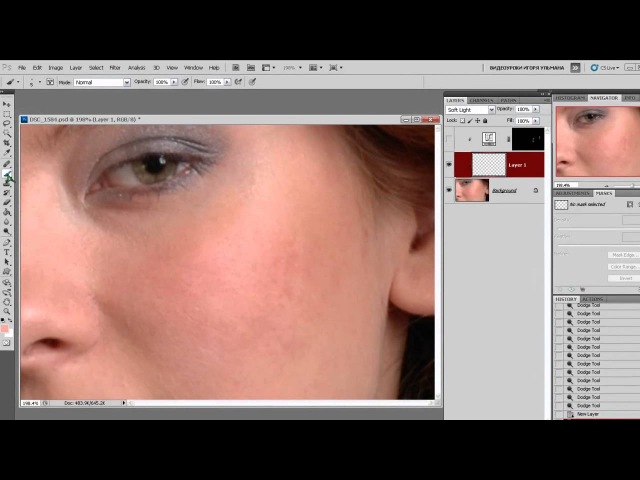
Task: Open the Tool Preset picker
Action: (x=12, y=82)
